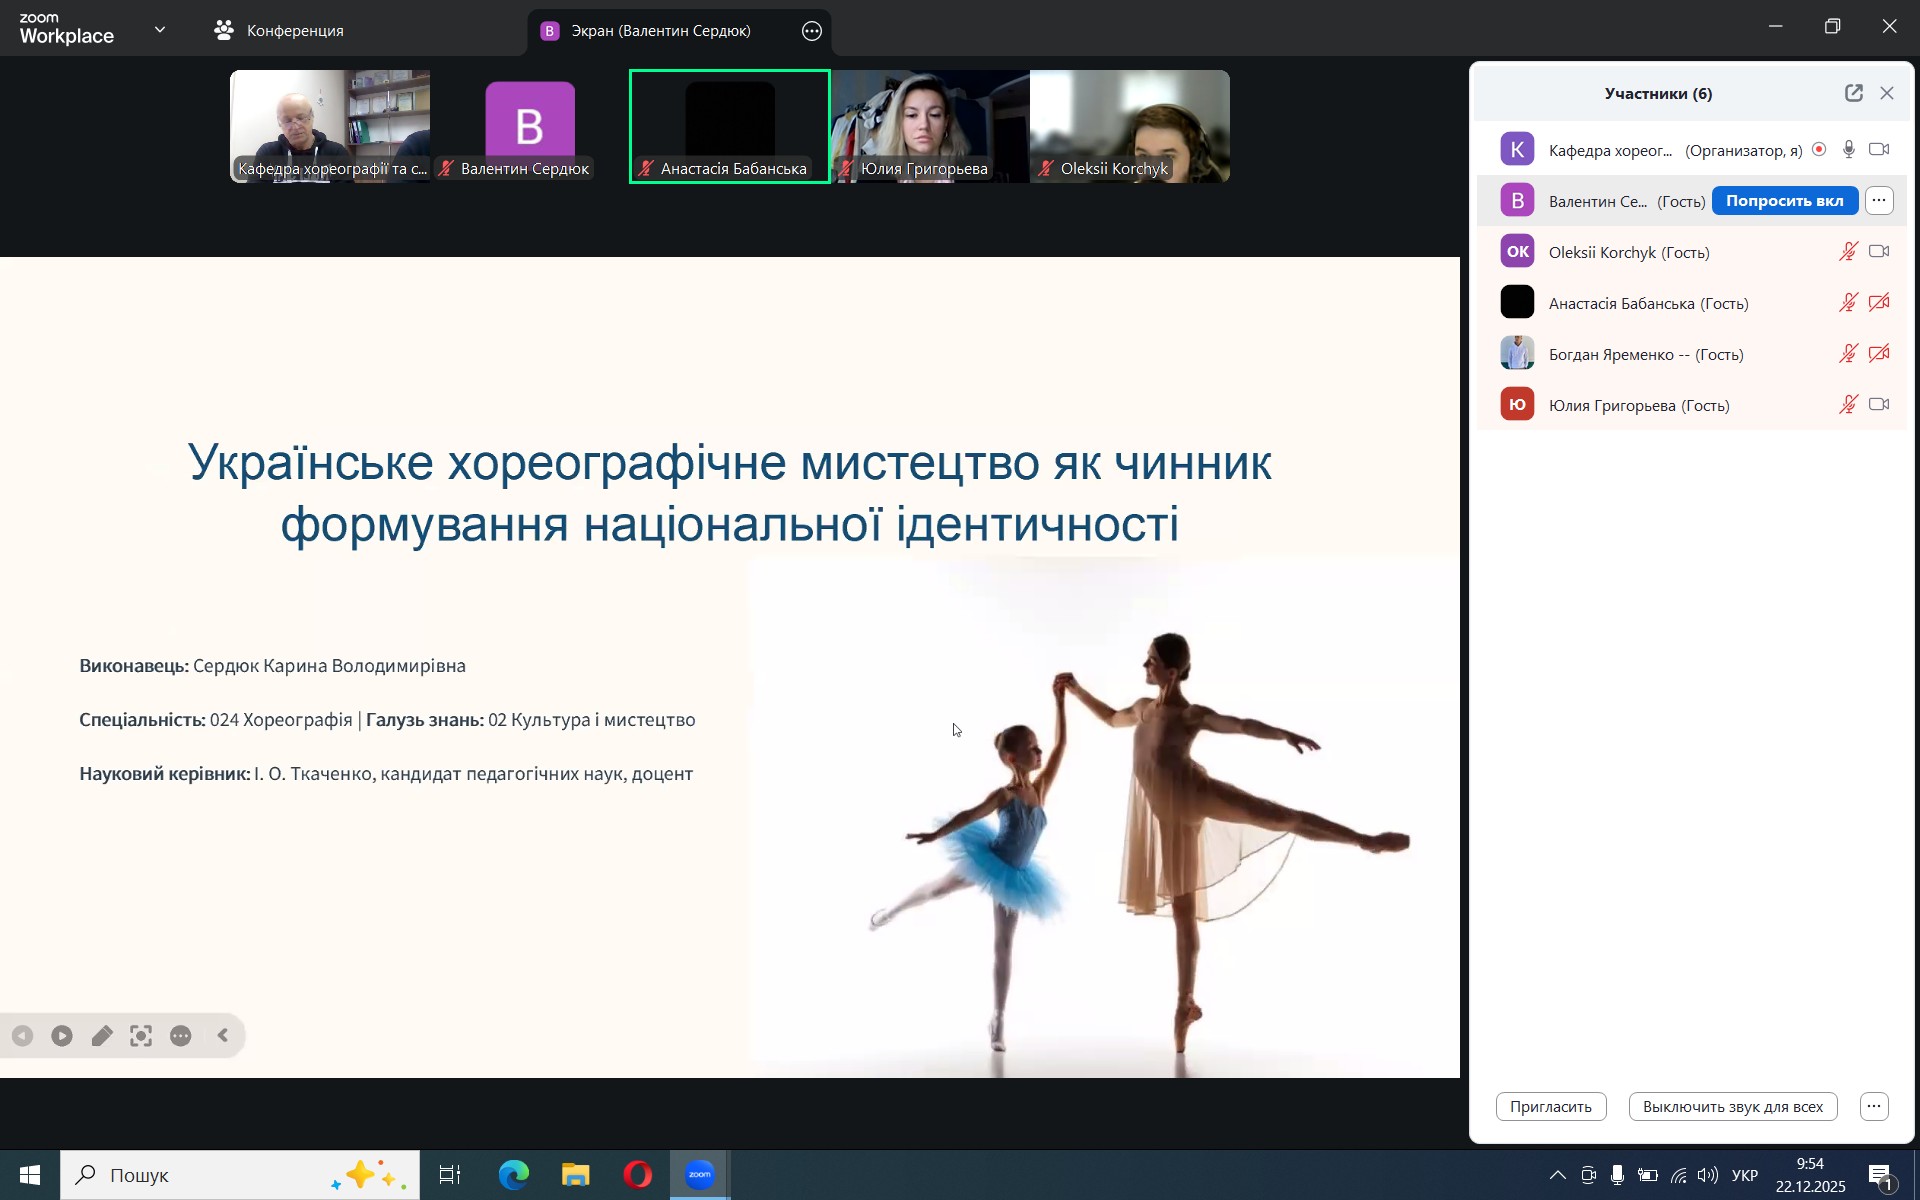The height and width of the screenshot is (1200, 1920).
Task: Toggle host microphone in participants list
Action: [1849, 150]
